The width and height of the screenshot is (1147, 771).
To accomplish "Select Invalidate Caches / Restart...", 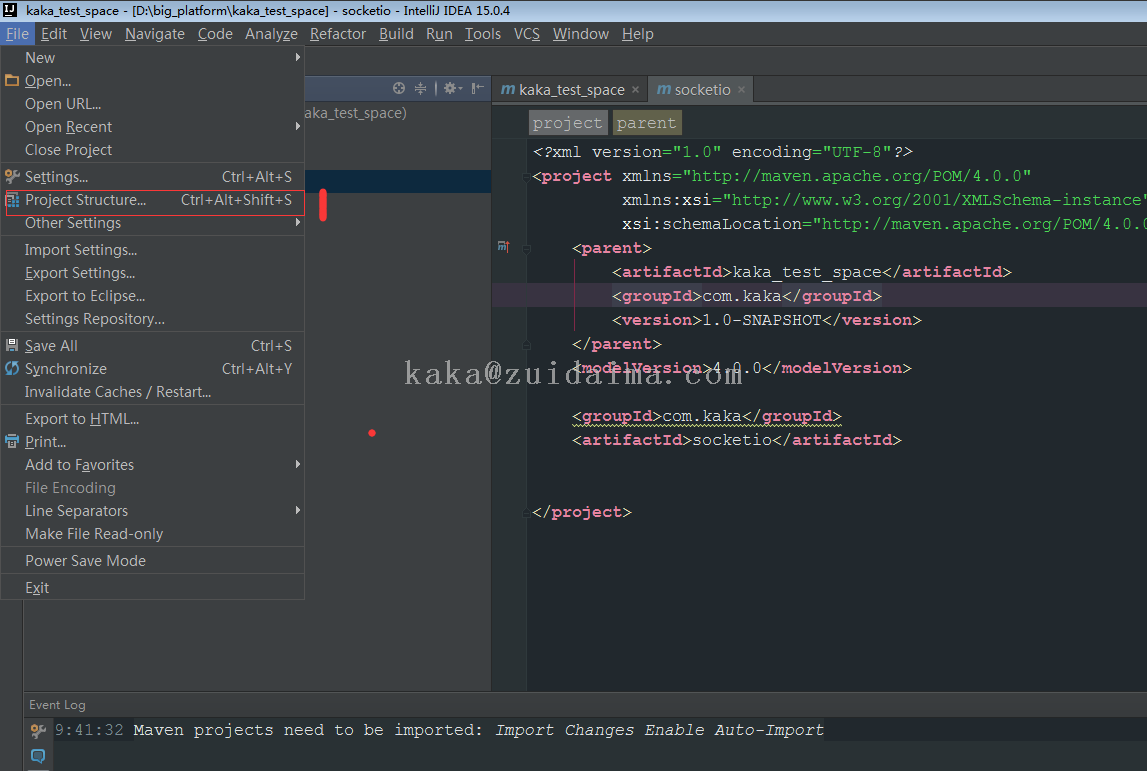I will click(x=152, y=391).
